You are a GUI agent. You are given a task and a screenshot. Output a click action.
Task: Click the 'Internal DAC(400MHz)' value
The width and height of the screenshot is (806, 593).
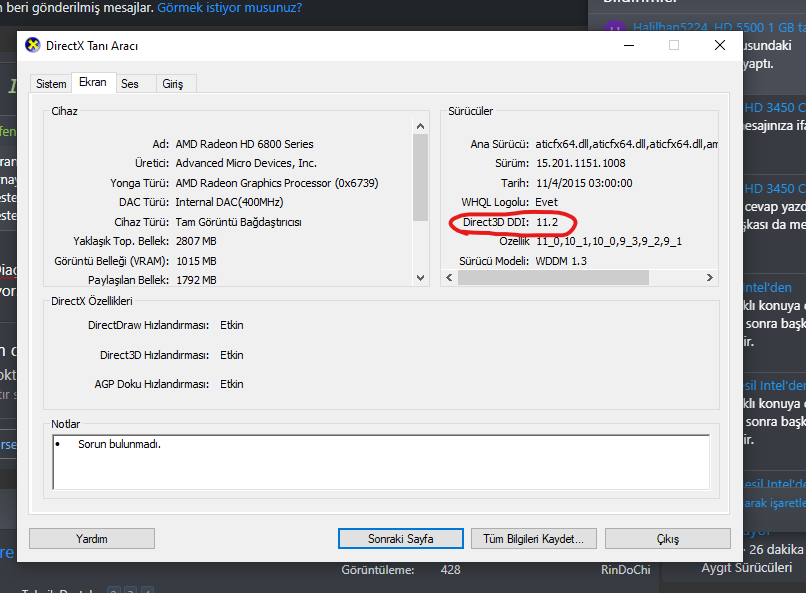pyautogui.click(x=229, y=202)
